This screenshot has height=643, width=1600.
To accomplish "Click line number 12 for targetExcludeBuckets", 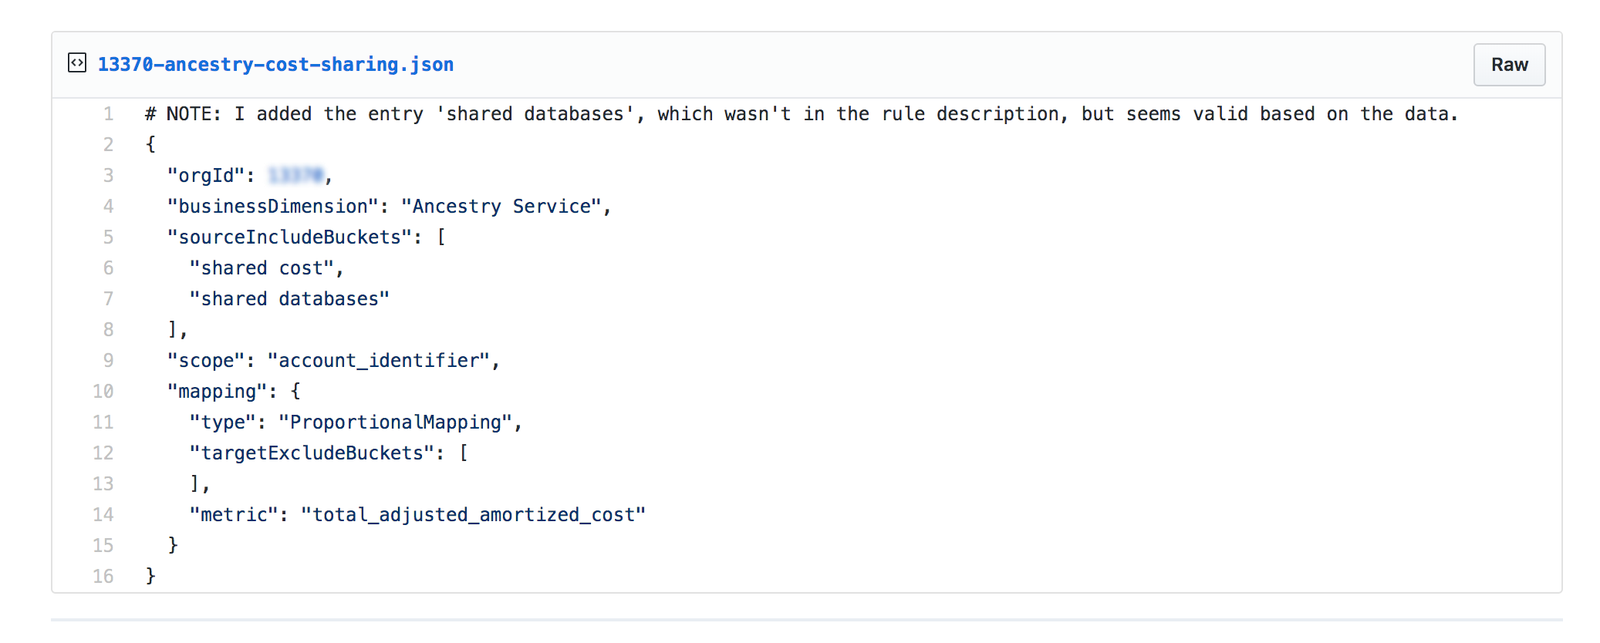I will pyautogui.click(x=103, y=453).
